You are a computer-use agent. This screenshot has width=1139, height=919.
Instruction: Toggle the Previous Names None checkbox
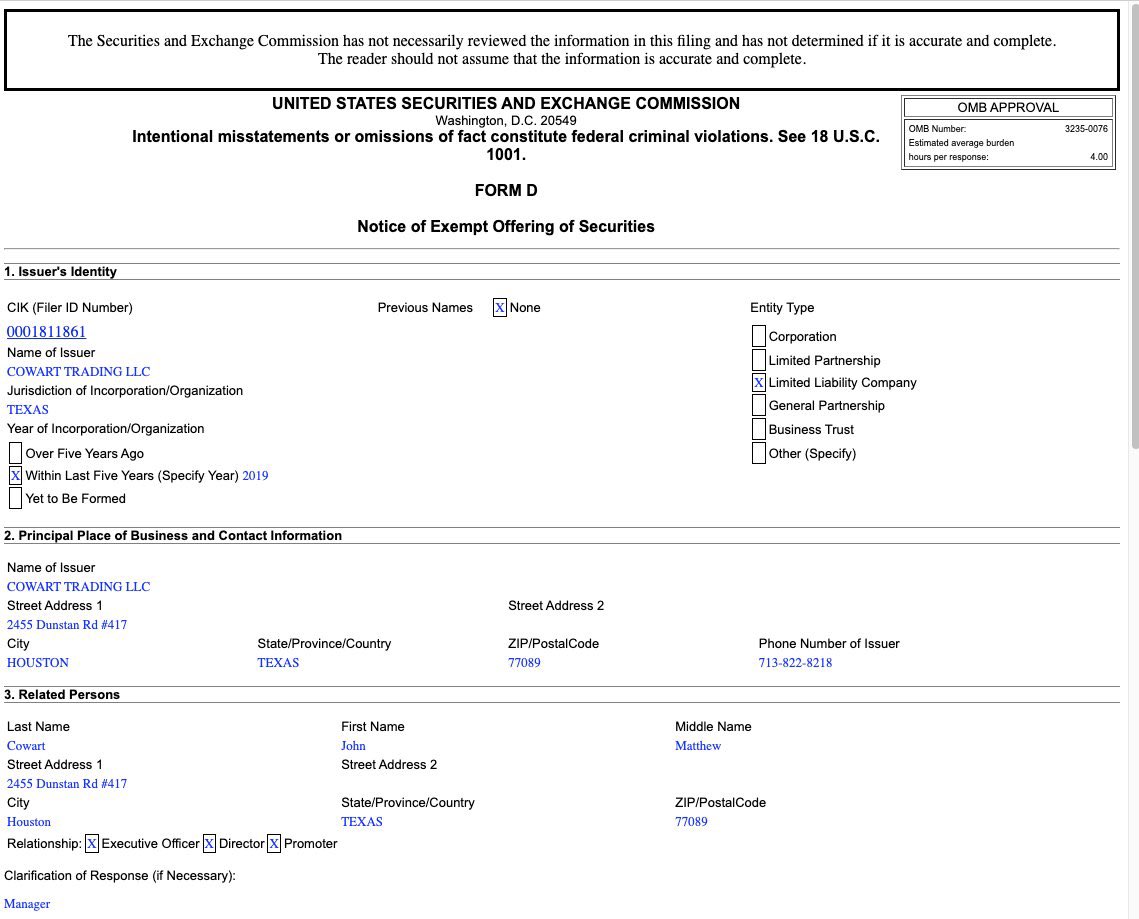(500, 308)
